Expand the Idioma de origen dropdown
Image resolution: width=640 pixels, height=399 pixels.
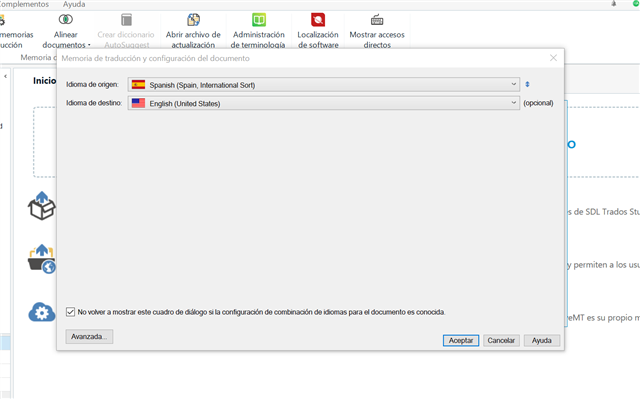click(x=513, y=84)
